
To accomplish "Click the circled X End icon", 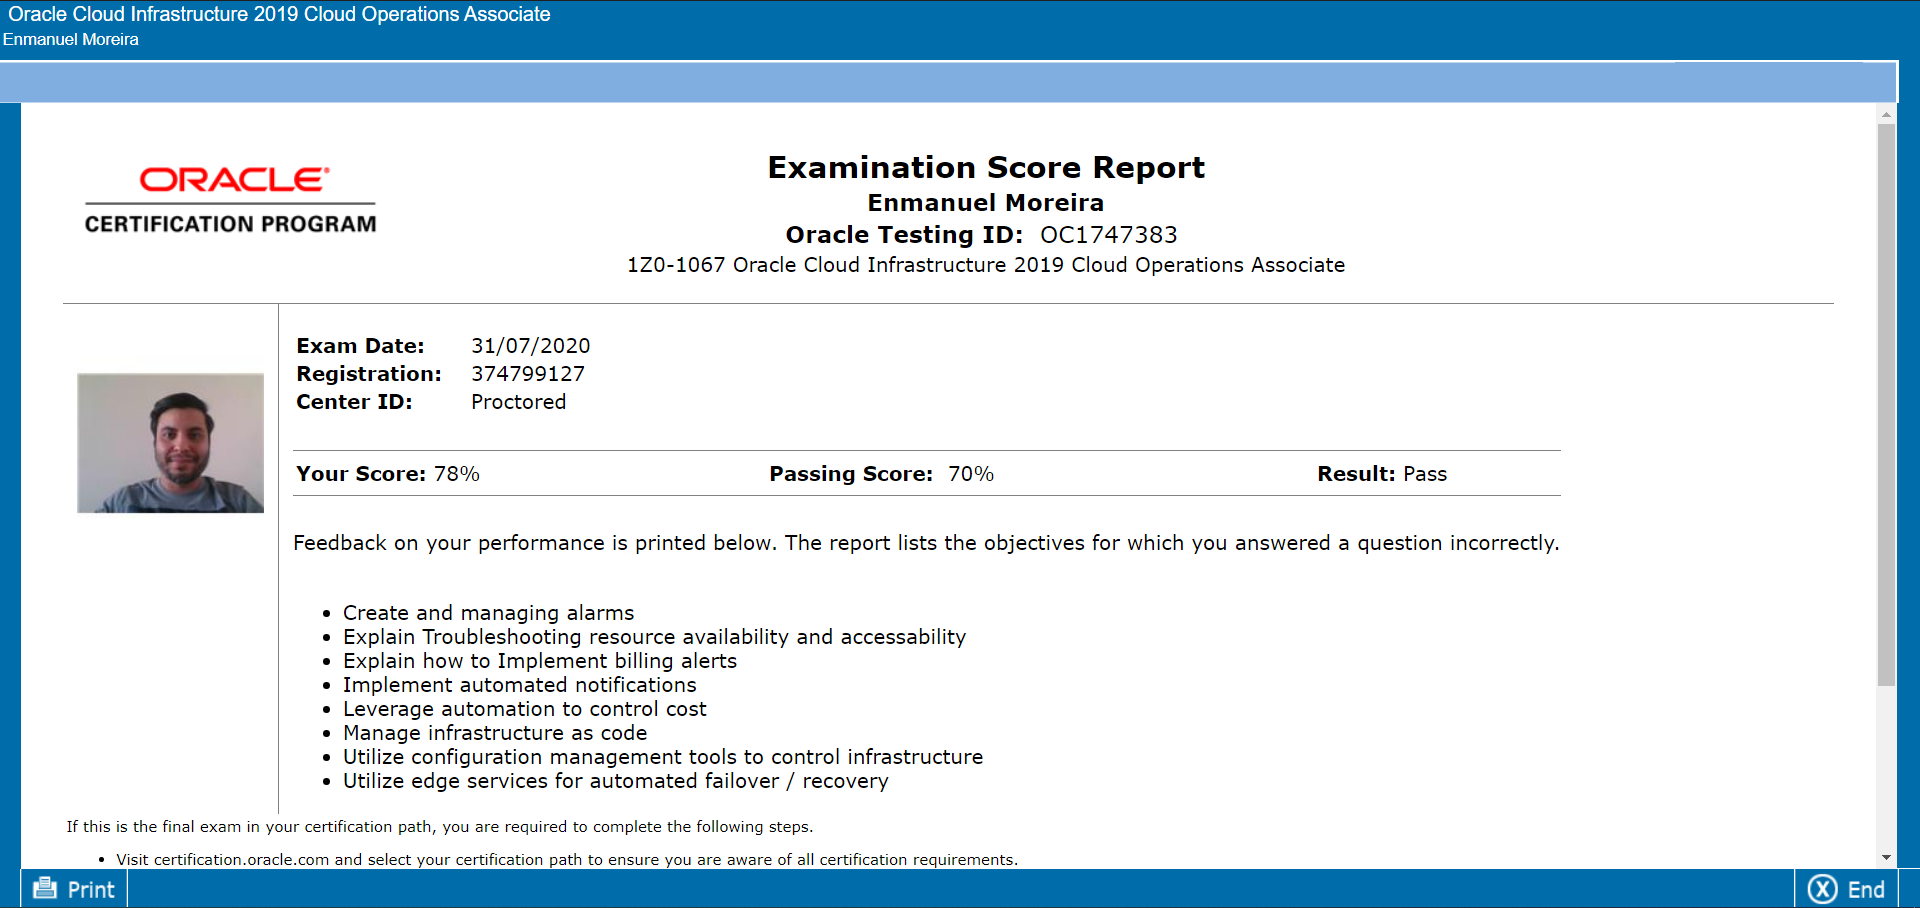I will (1822, 889).
